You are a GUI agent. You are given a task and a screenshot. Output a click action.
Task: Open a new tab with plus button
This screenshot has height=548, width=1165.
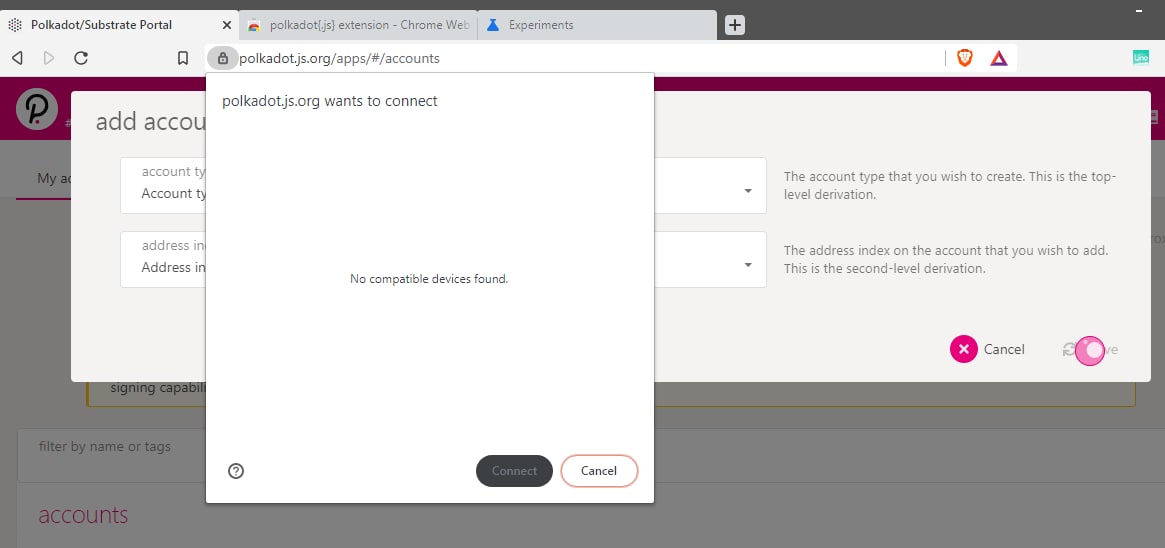[734, 25]
